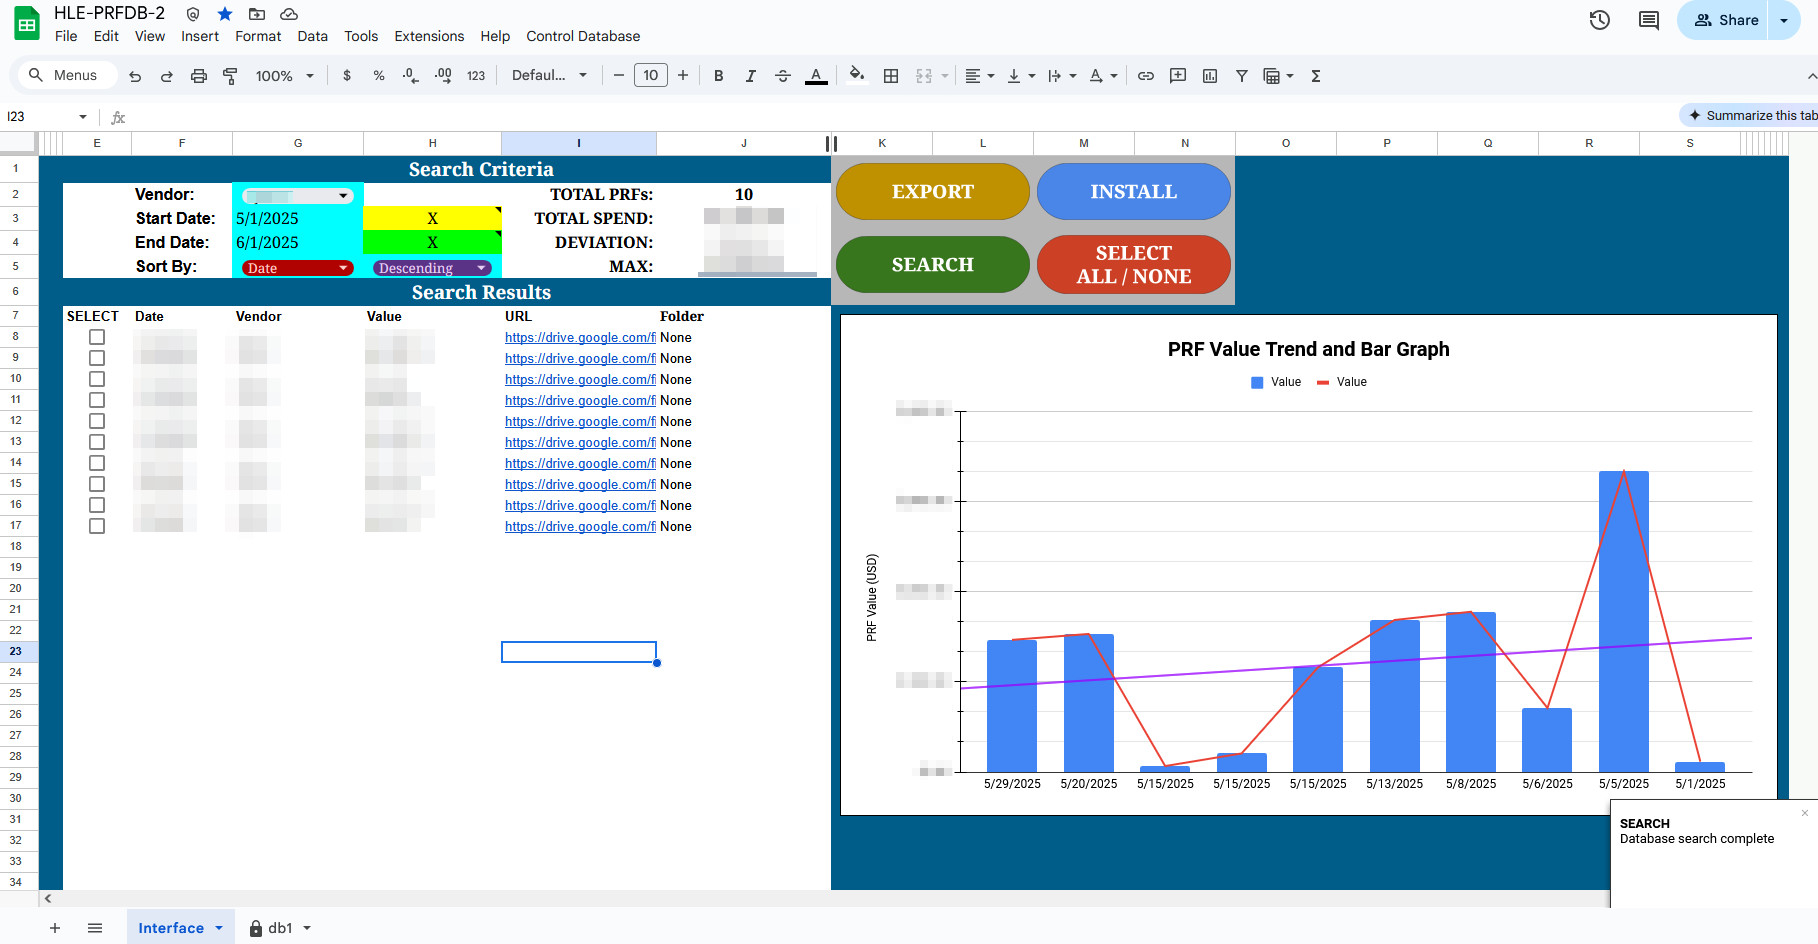Screen dimensions: 1818x944
Task: Open the Data menu
Action: click(x=312, y=36)
